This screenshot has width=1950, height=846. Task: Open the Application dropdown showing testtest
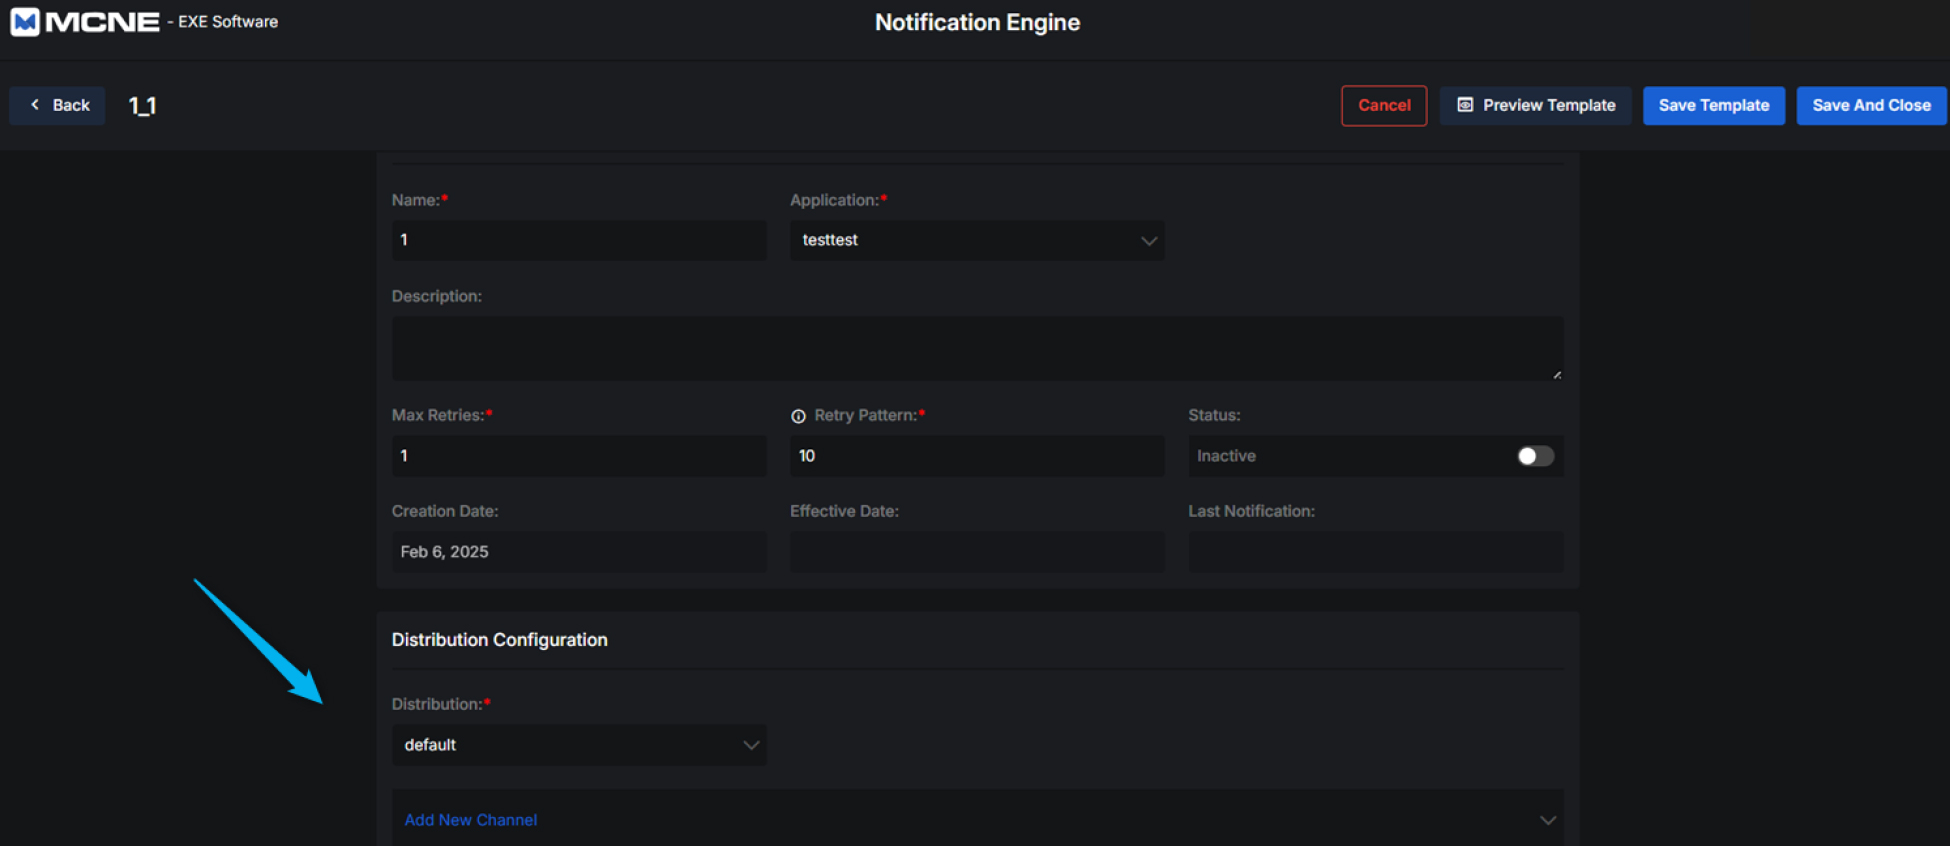976,241
